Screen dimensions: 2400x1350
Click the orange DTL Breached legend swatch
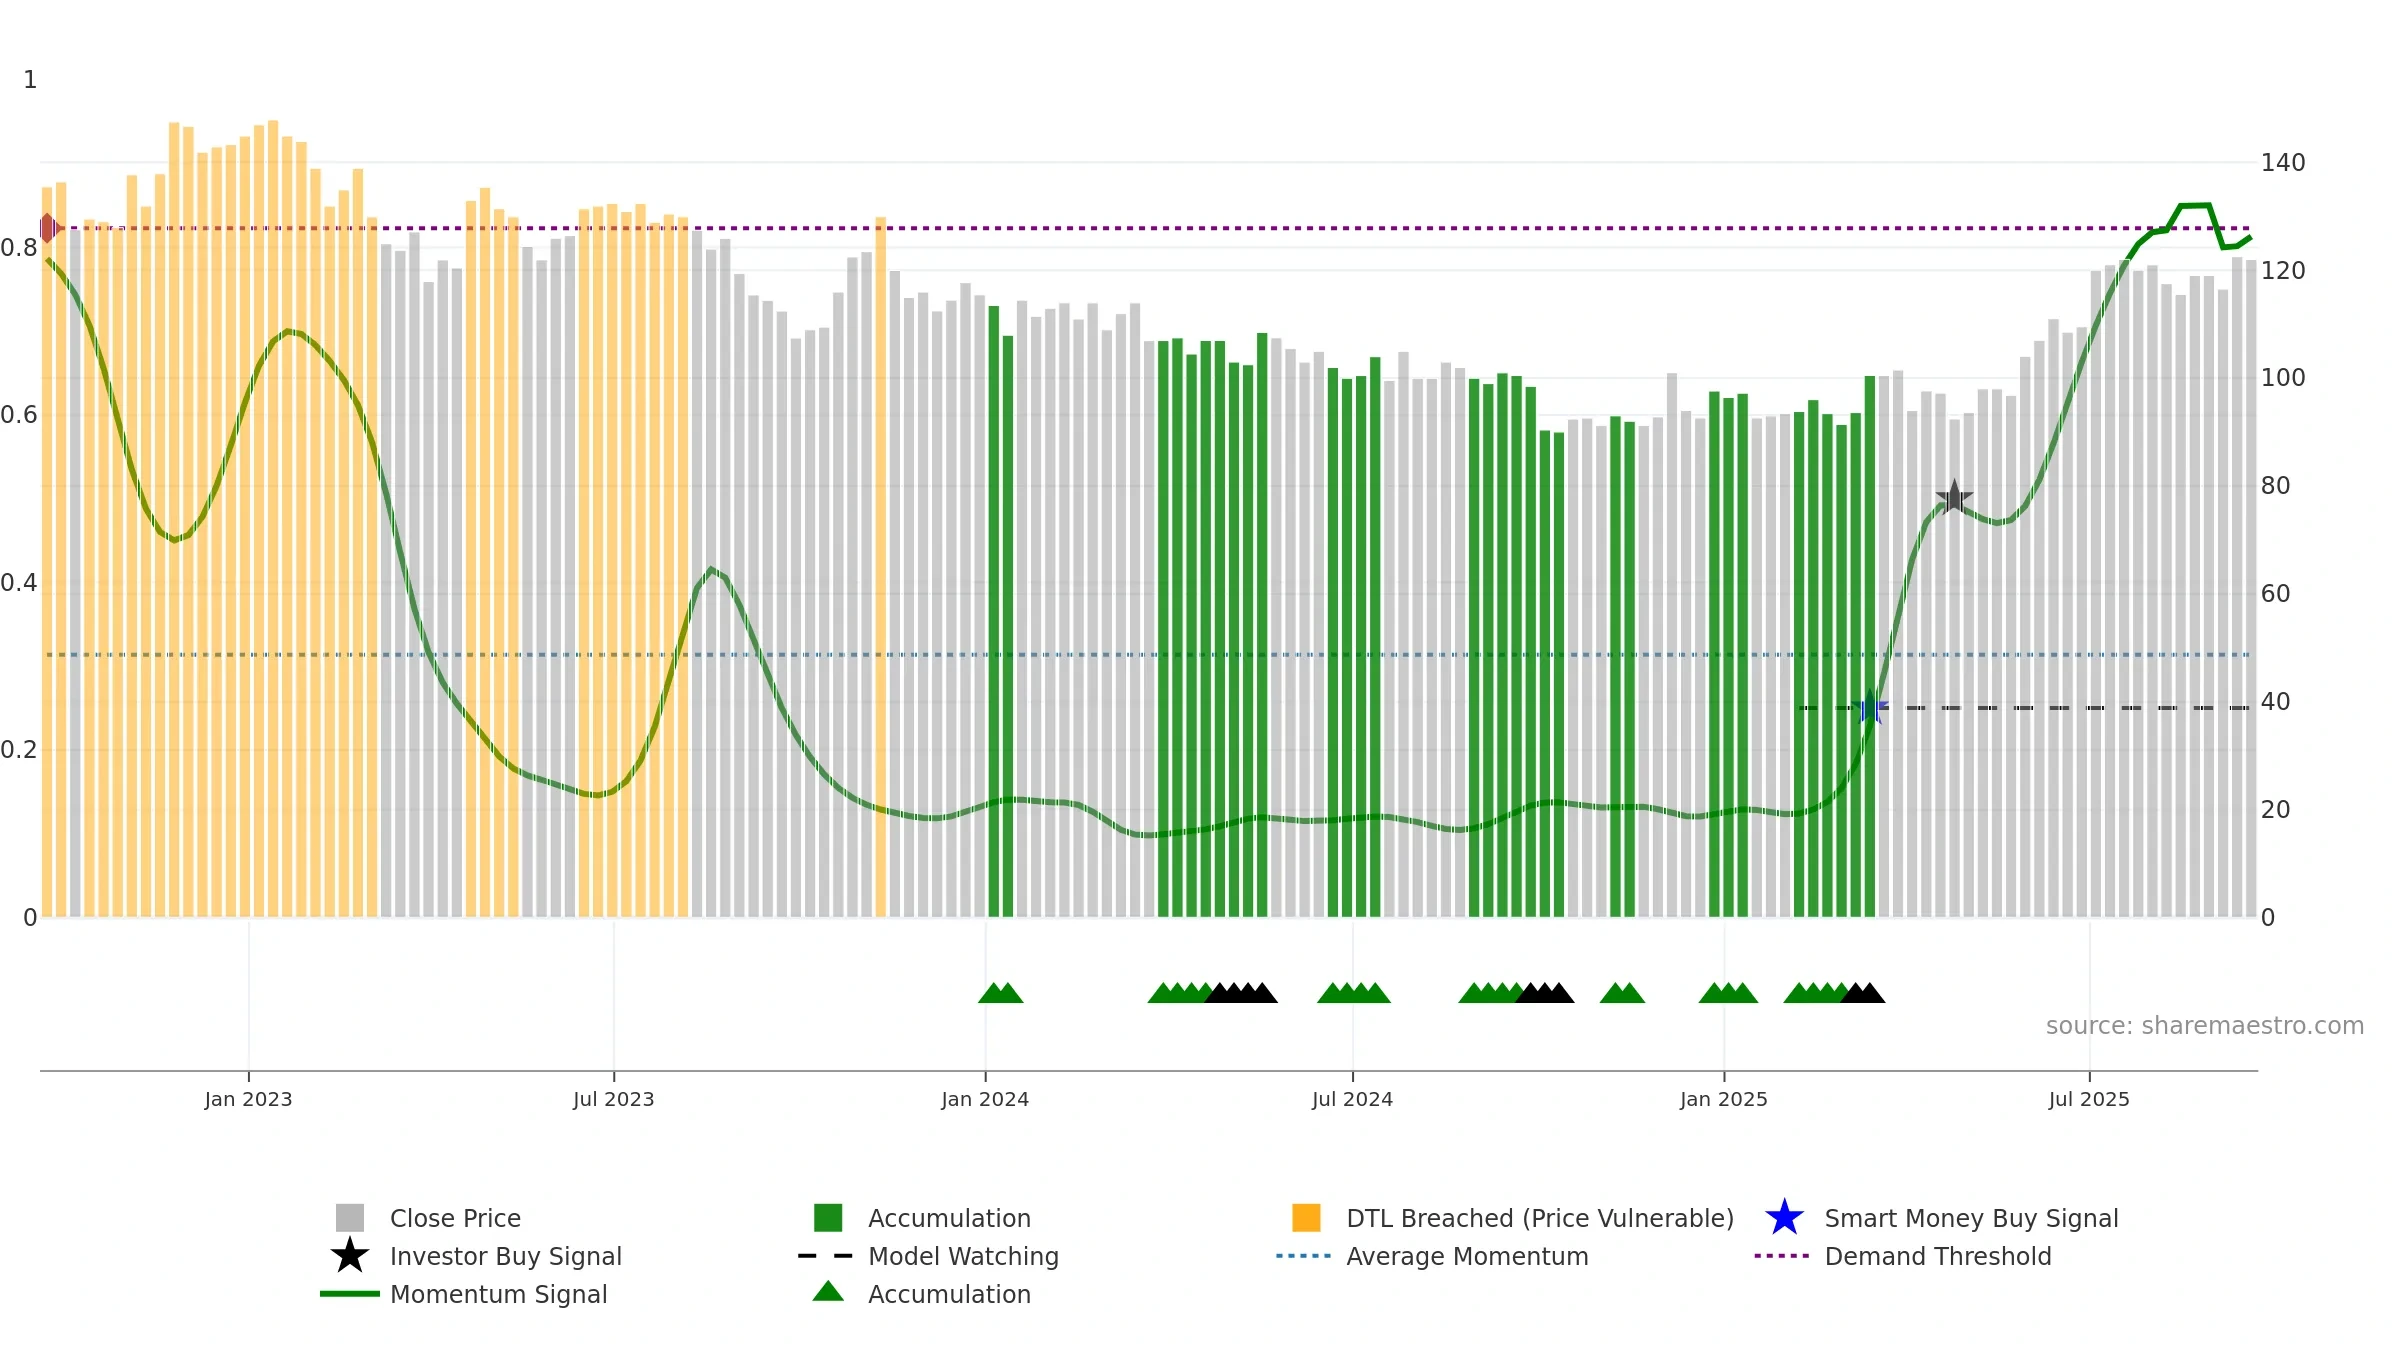coord(1306,1218)
